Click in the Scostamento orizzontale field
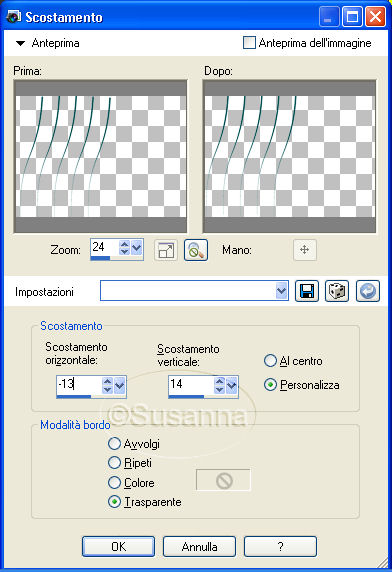 (x=79, y=384)
